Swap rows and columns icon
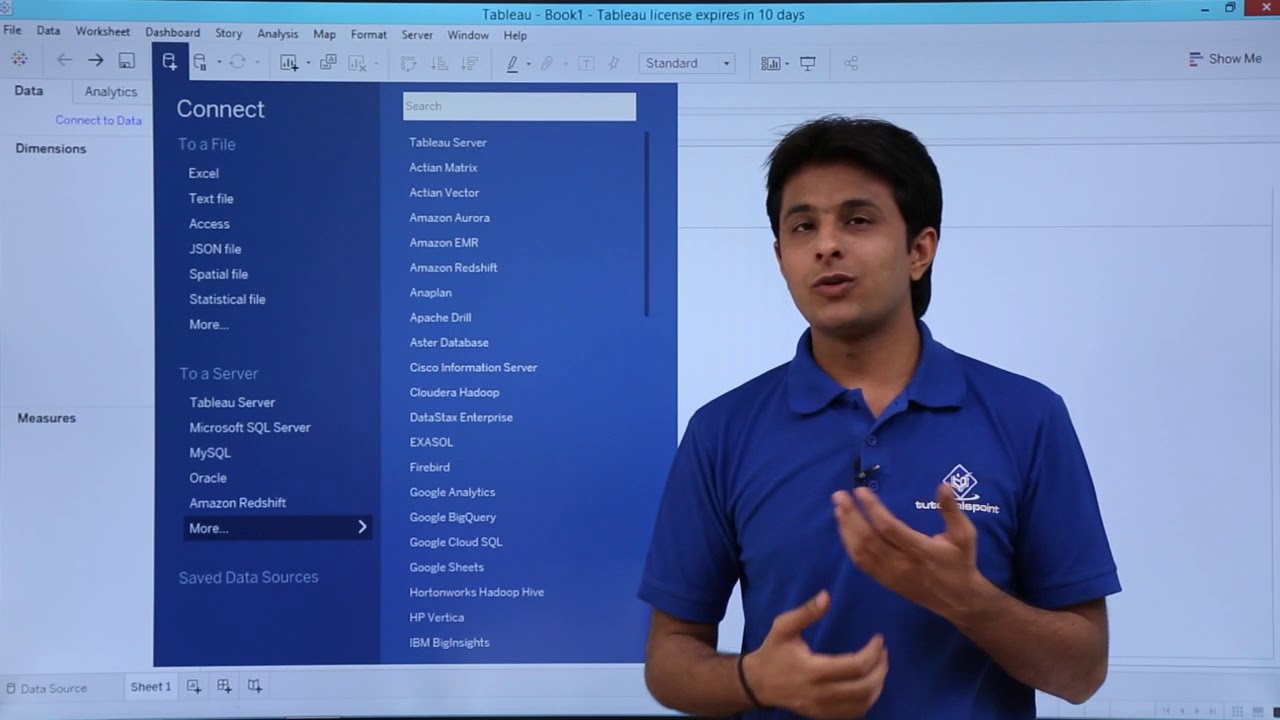Screen dimensions: 1280x720 pyautogui.click(x=408, y=63)
